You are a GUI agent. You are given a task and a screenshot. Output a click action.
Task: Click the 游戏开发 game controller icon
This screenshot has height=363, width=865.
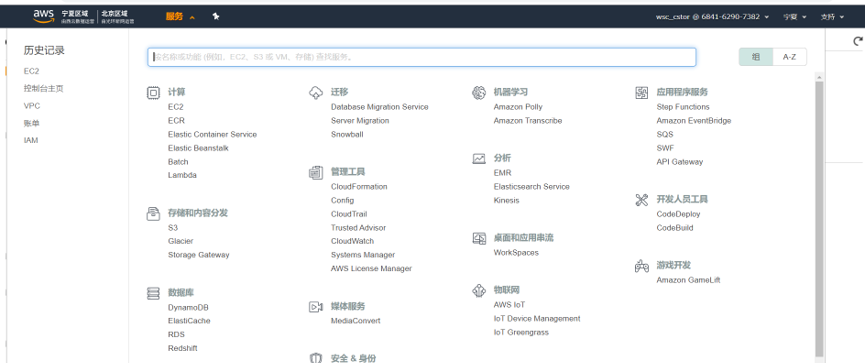641,266
